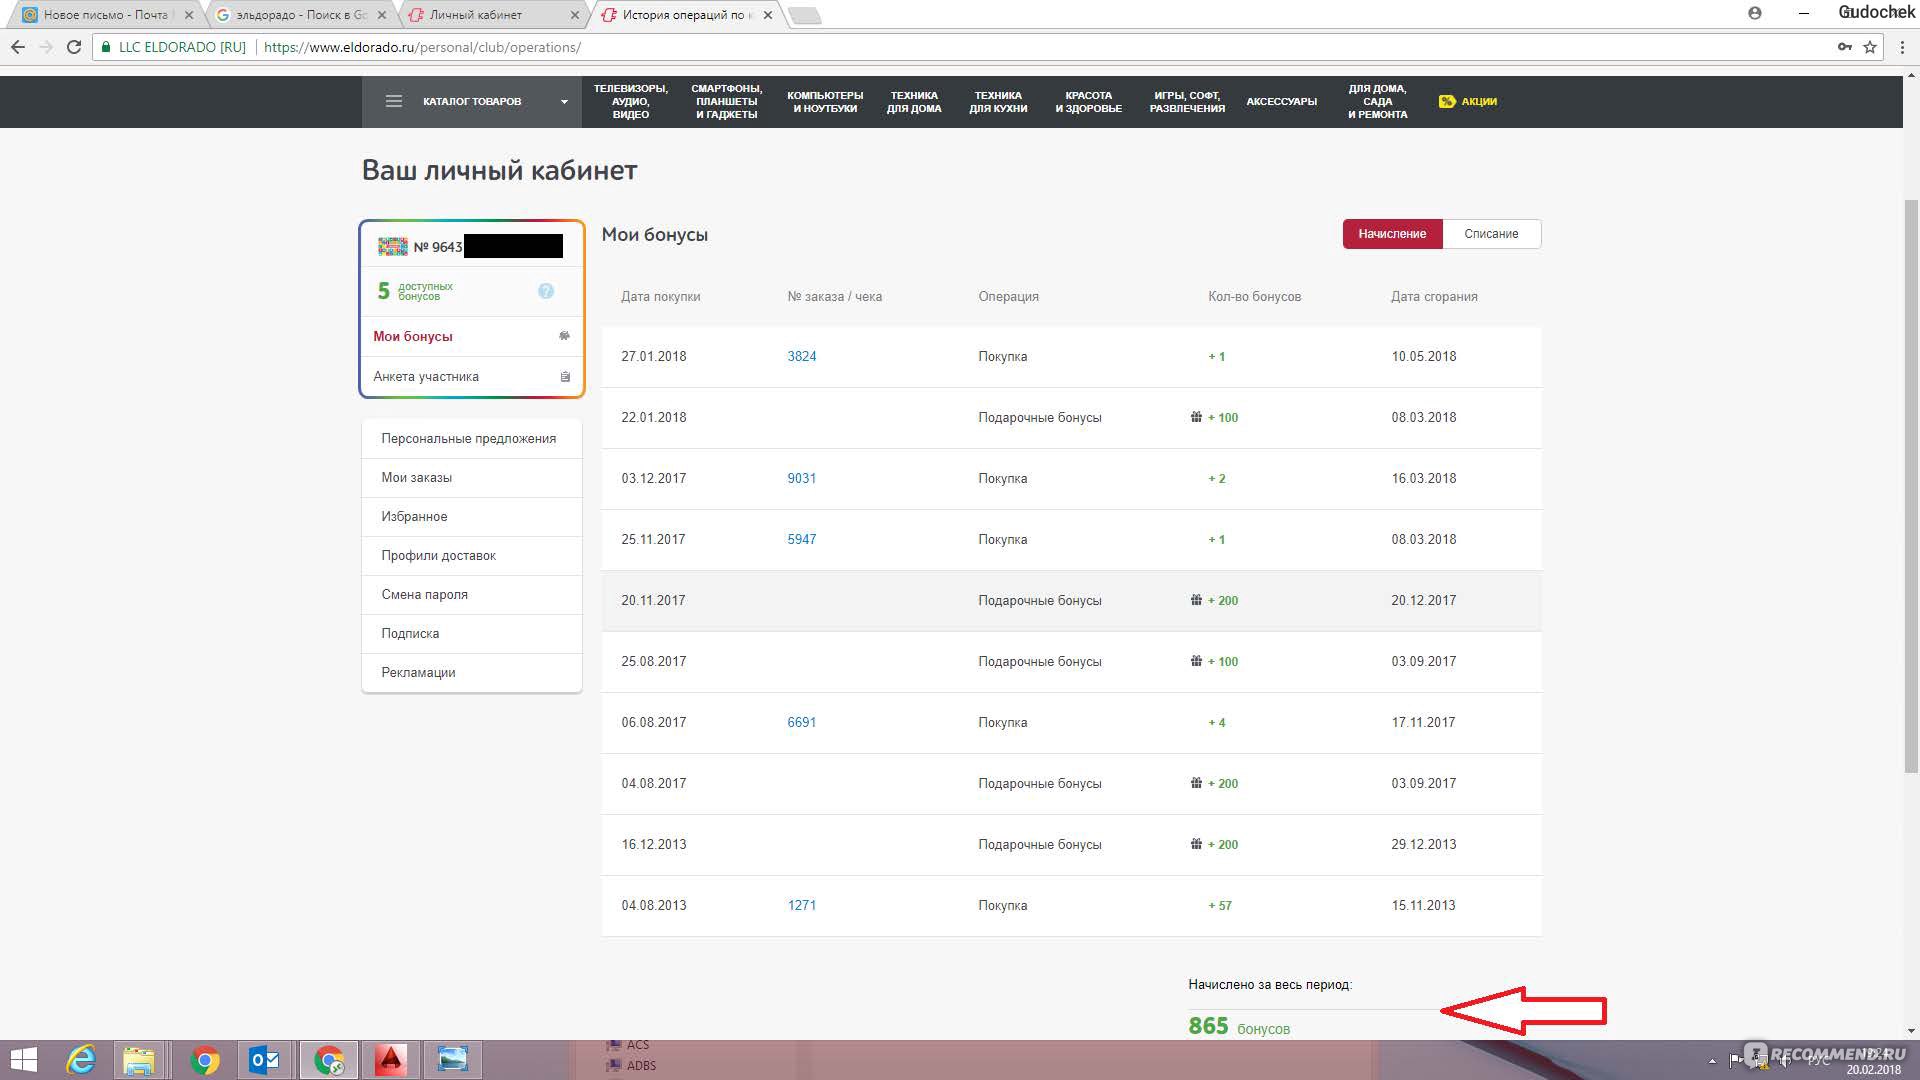The height and width of the screenshot is (1080, 1920).
Task: Click clipboard icon by Анкета участника
Action: coord(565,377)
